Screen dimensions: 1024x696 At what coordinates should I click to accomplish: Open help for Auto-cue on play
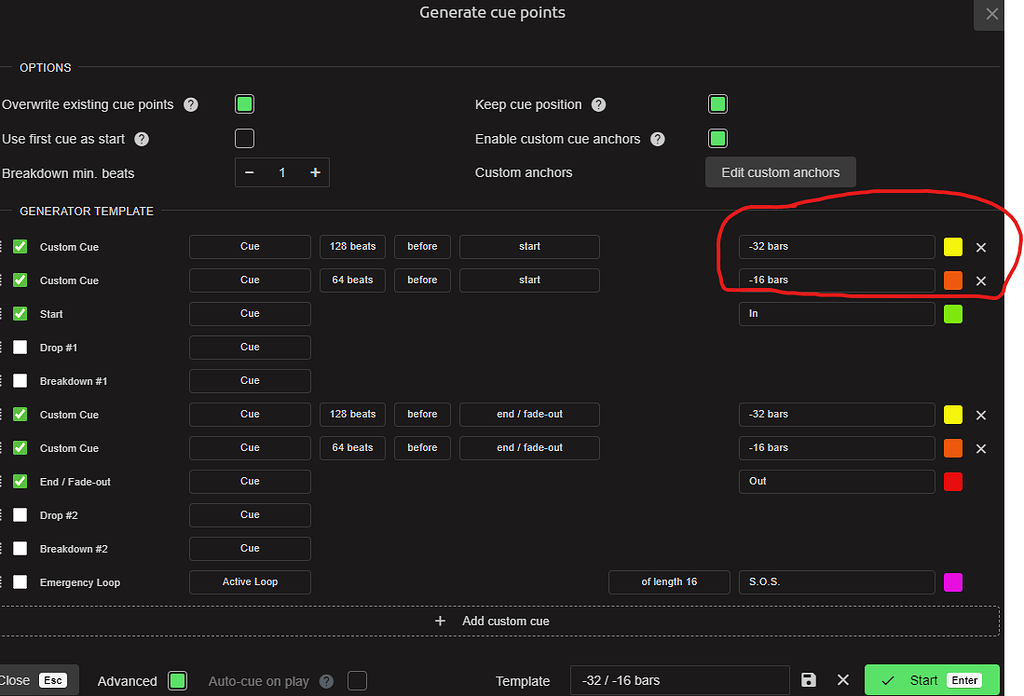pos(326,681)
